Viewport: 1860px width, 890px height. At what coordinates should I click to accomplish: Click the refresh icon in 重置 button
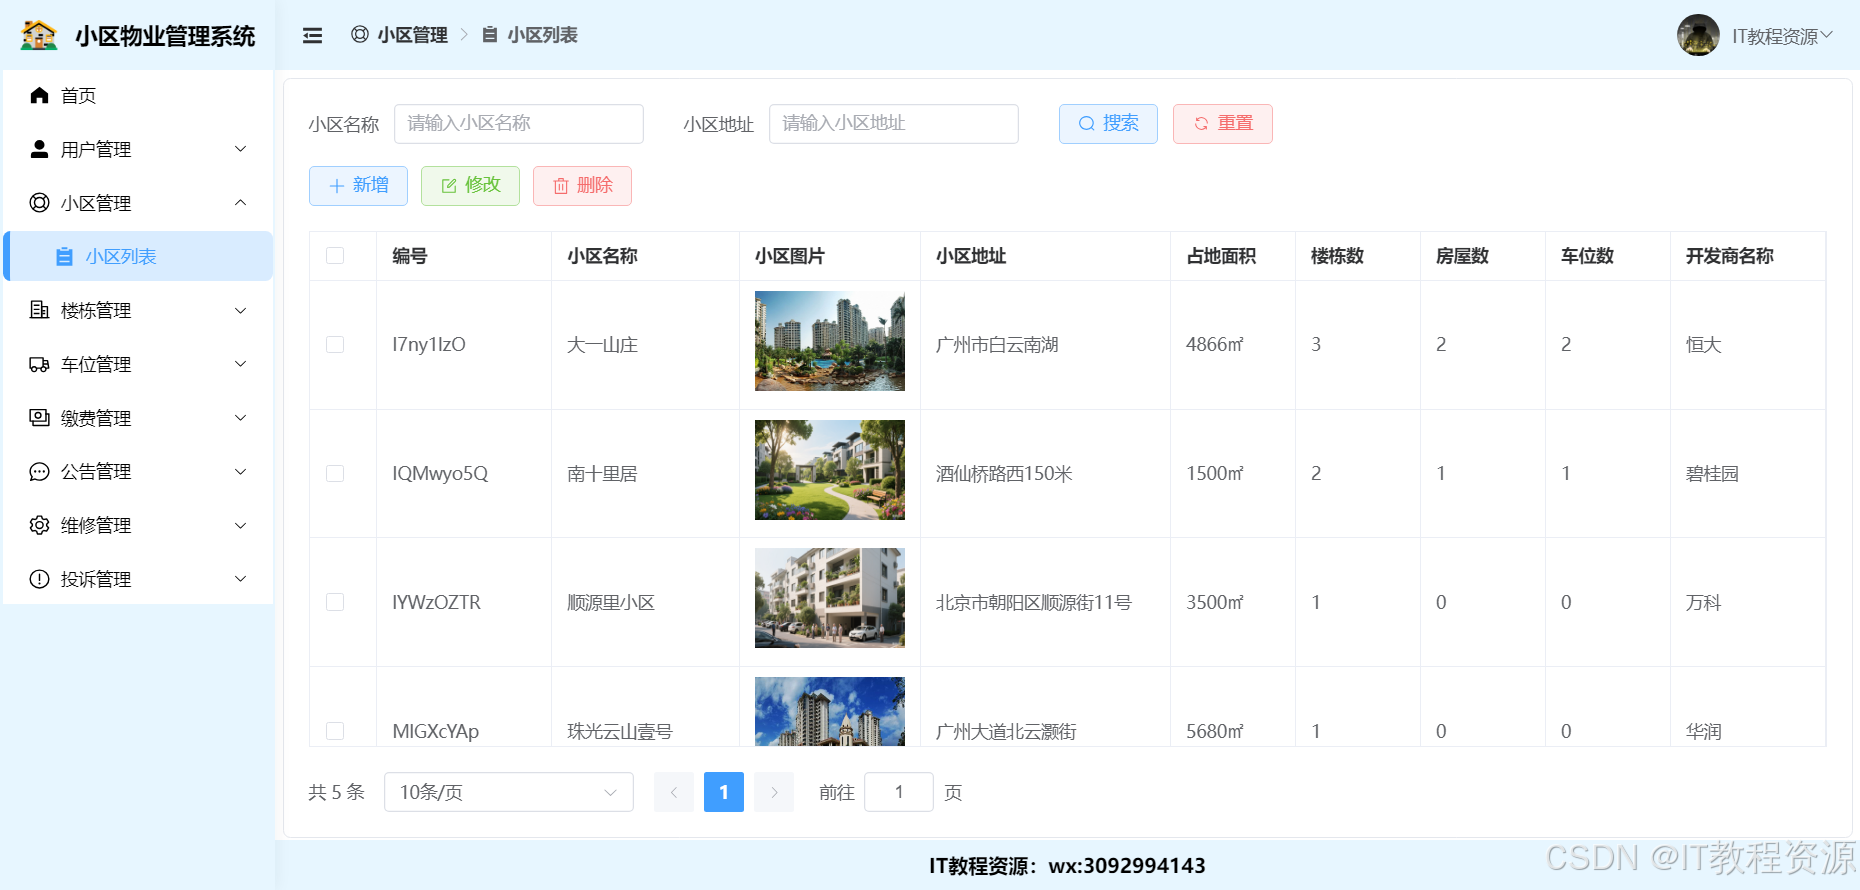click(1201, 124)
